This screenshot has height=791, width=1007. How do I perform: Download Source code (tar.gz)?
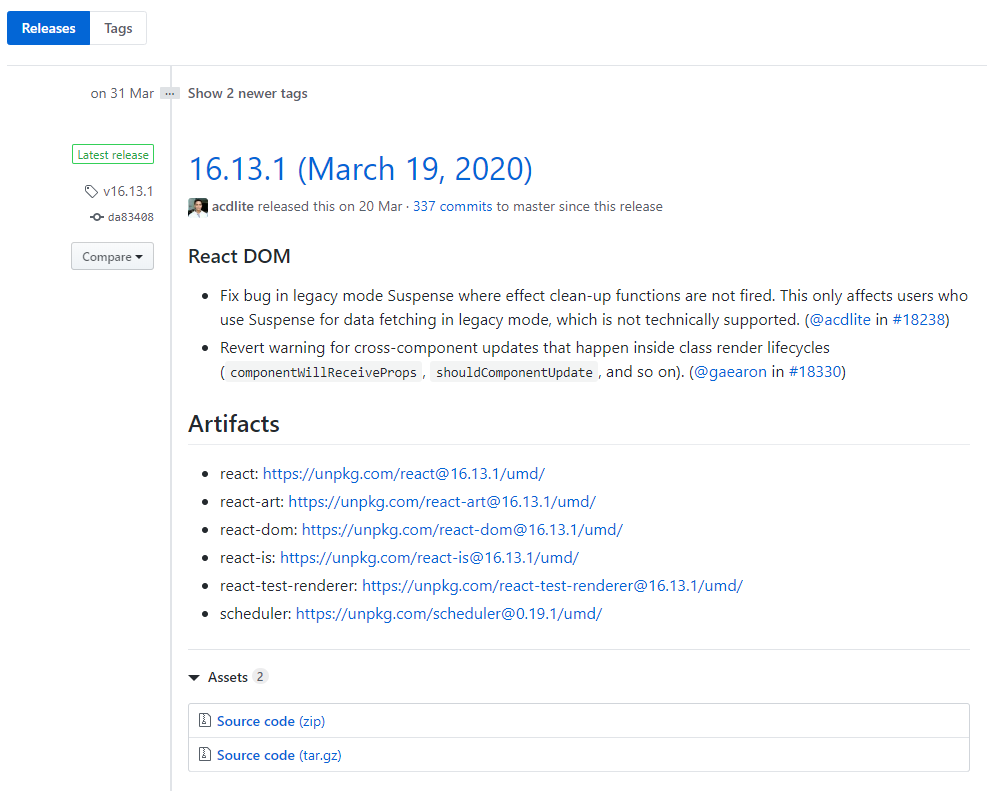279,755
